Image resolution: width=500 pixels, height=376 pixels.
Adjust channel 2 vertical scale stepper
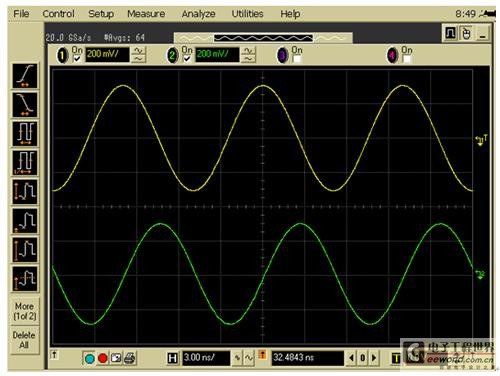249,55
